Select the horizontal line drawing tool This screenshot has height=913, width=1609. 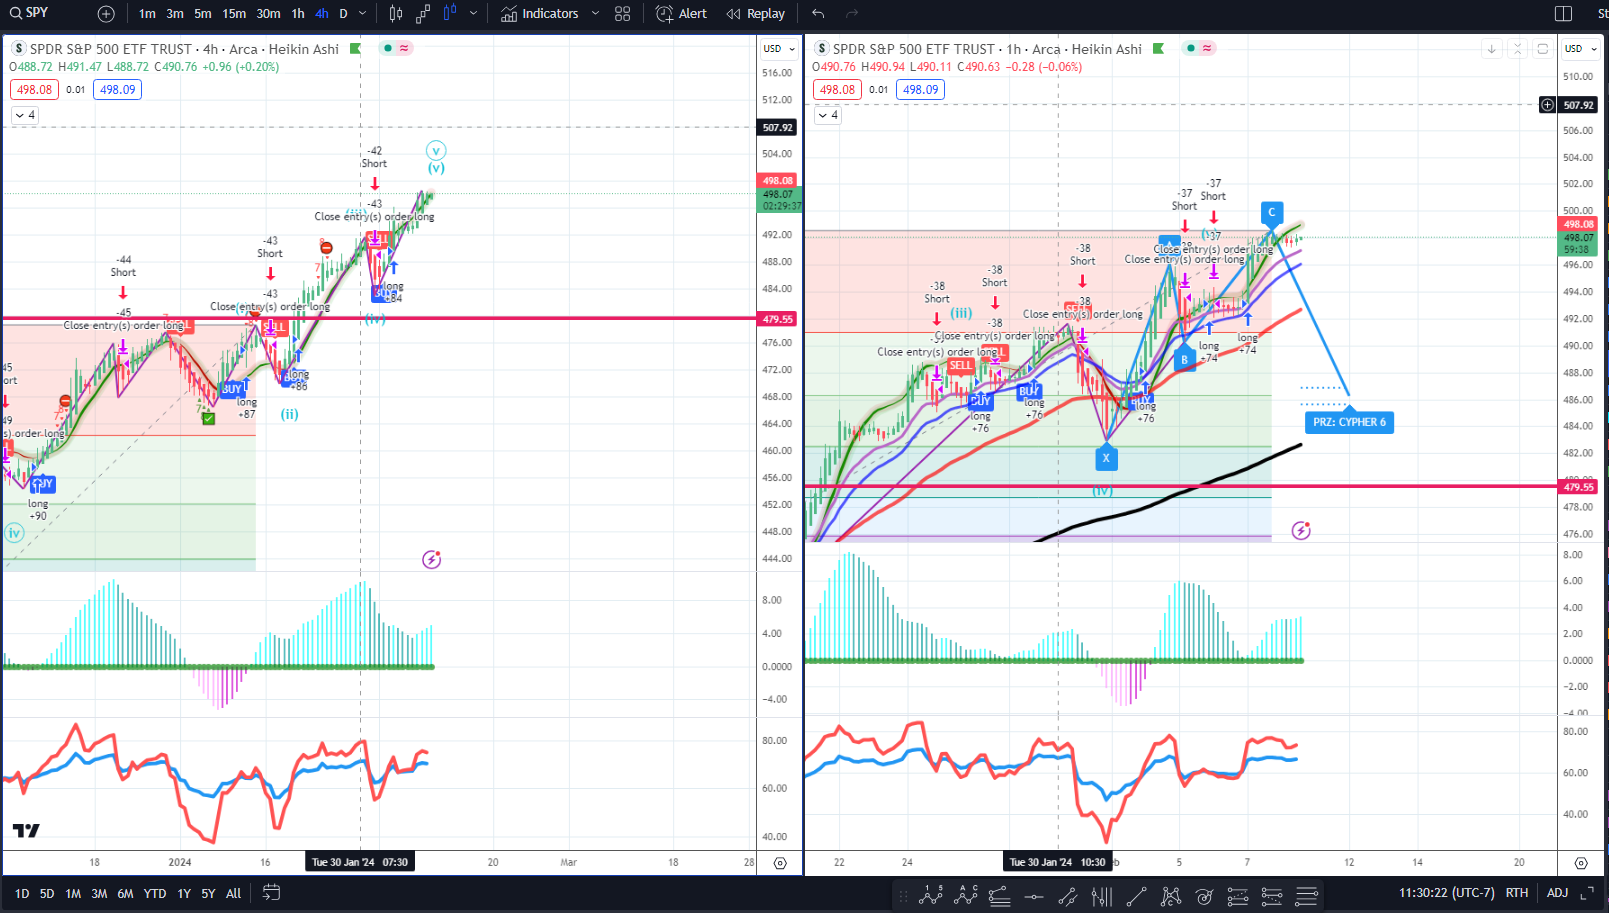click(1034, 897)
